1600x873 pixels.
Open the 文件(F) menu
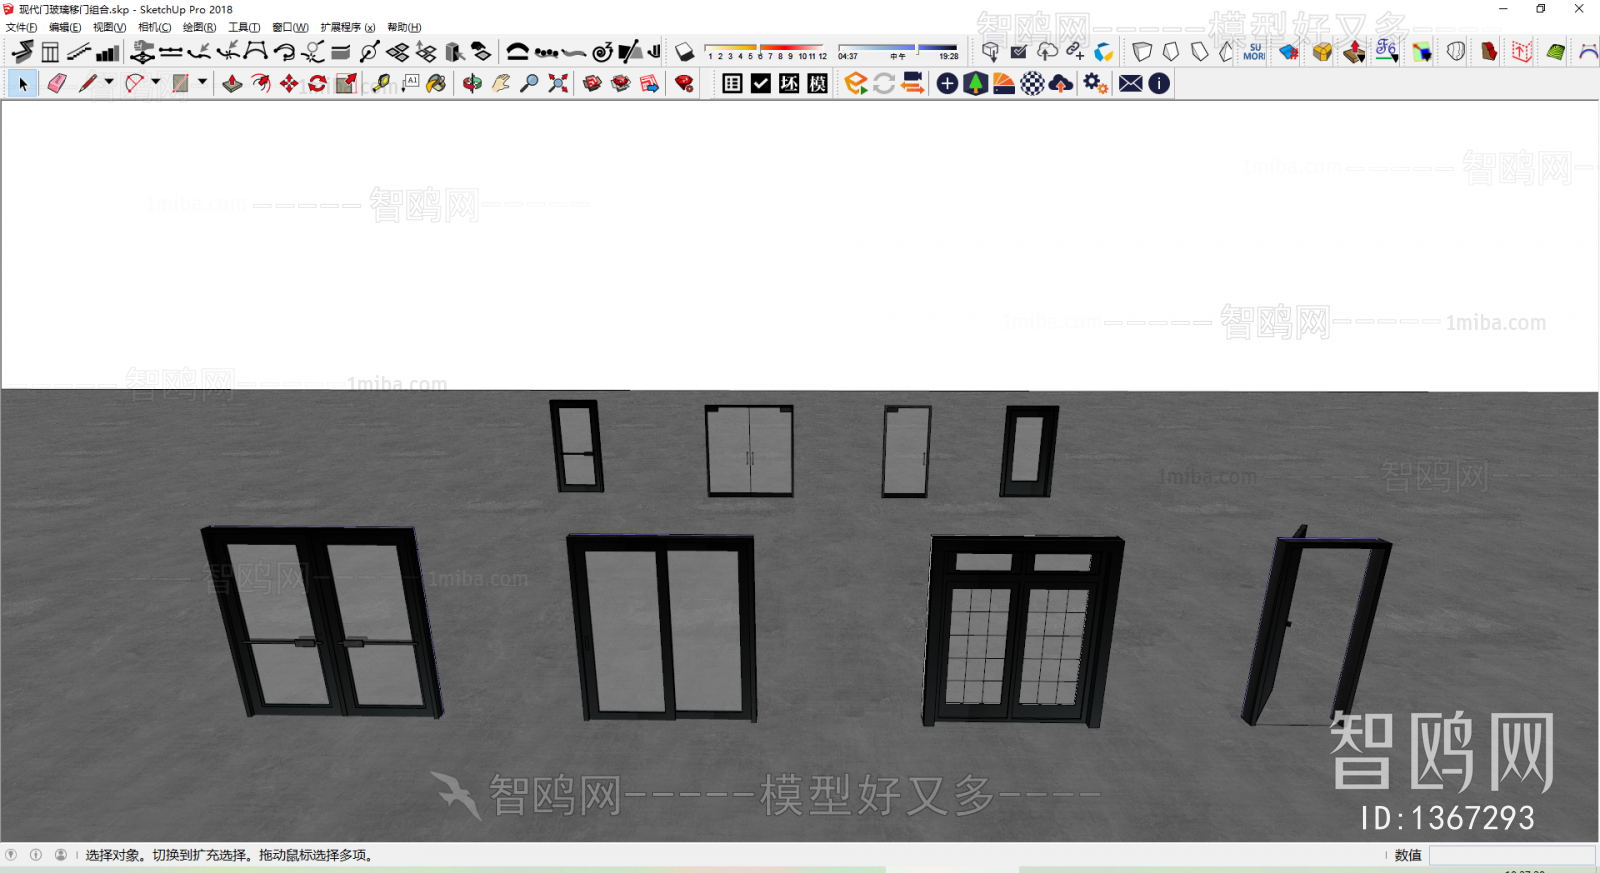(x=21, y=27)
